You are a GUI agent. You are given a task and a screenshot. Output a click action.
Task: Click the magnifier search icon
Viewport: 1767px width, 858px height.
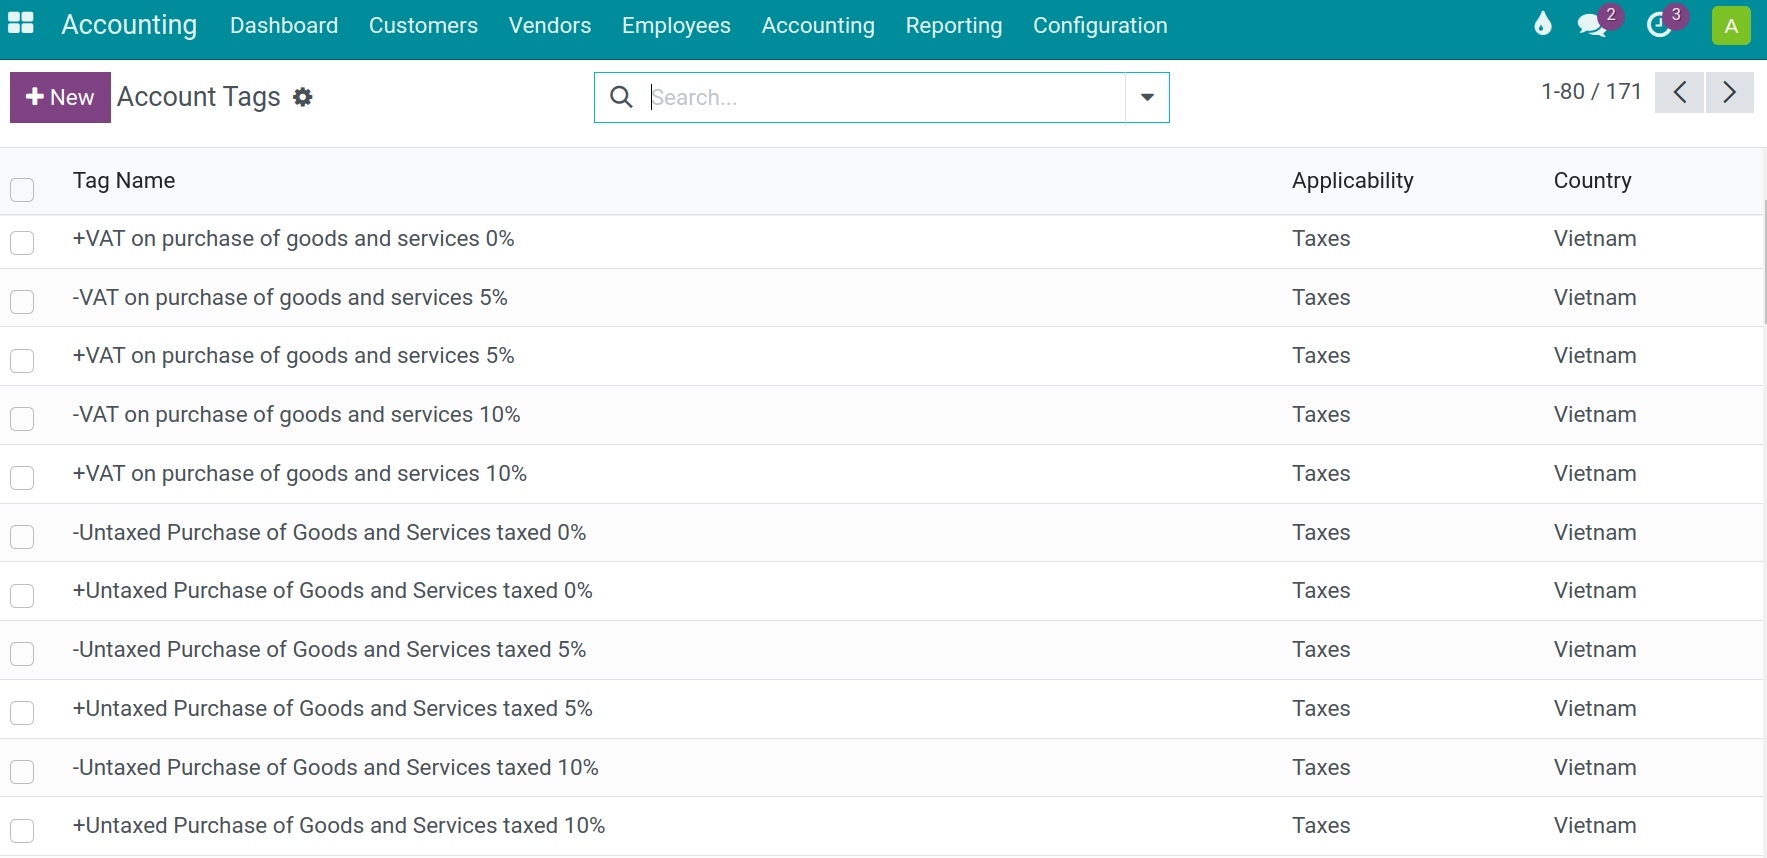(621, 97)
